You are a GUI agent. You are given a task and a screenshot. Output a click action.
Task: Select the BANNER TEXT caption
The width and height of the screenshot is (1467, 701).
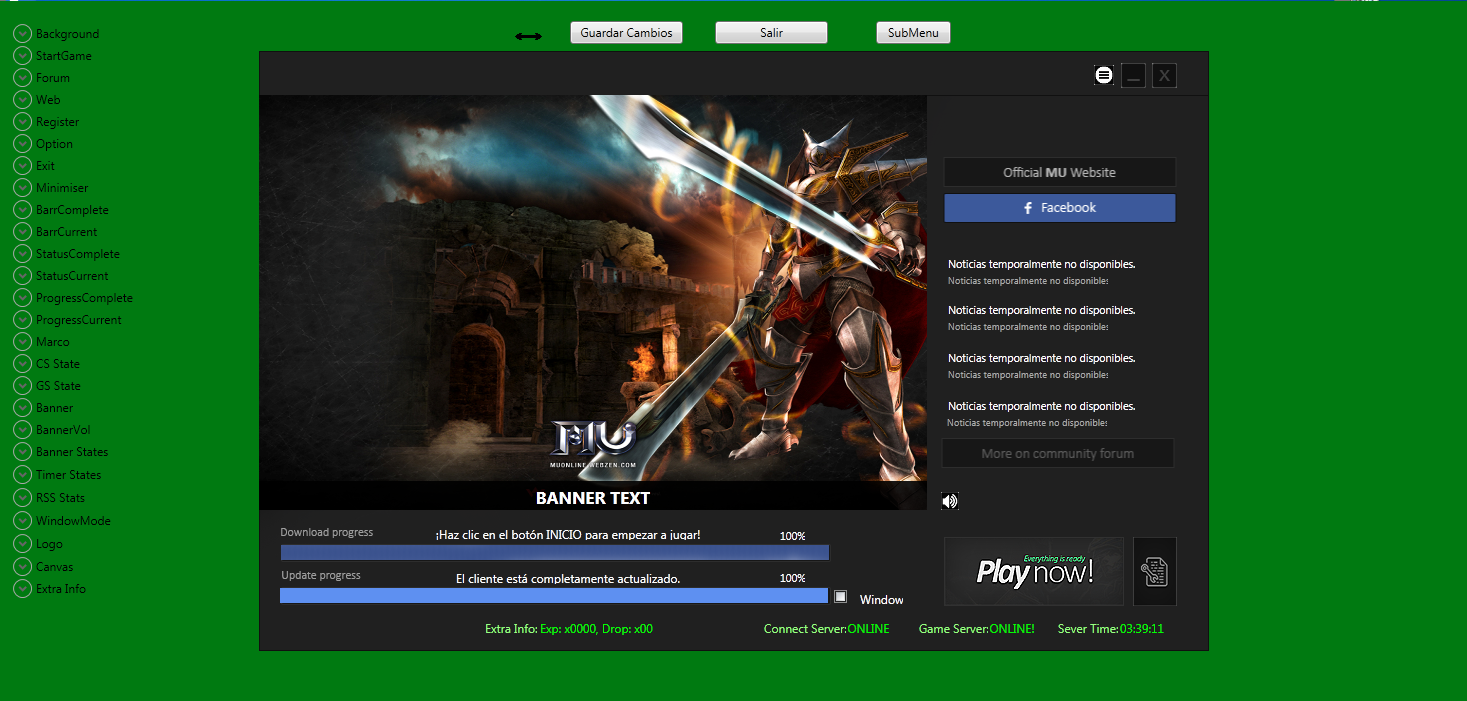click(x=593, y=498)
